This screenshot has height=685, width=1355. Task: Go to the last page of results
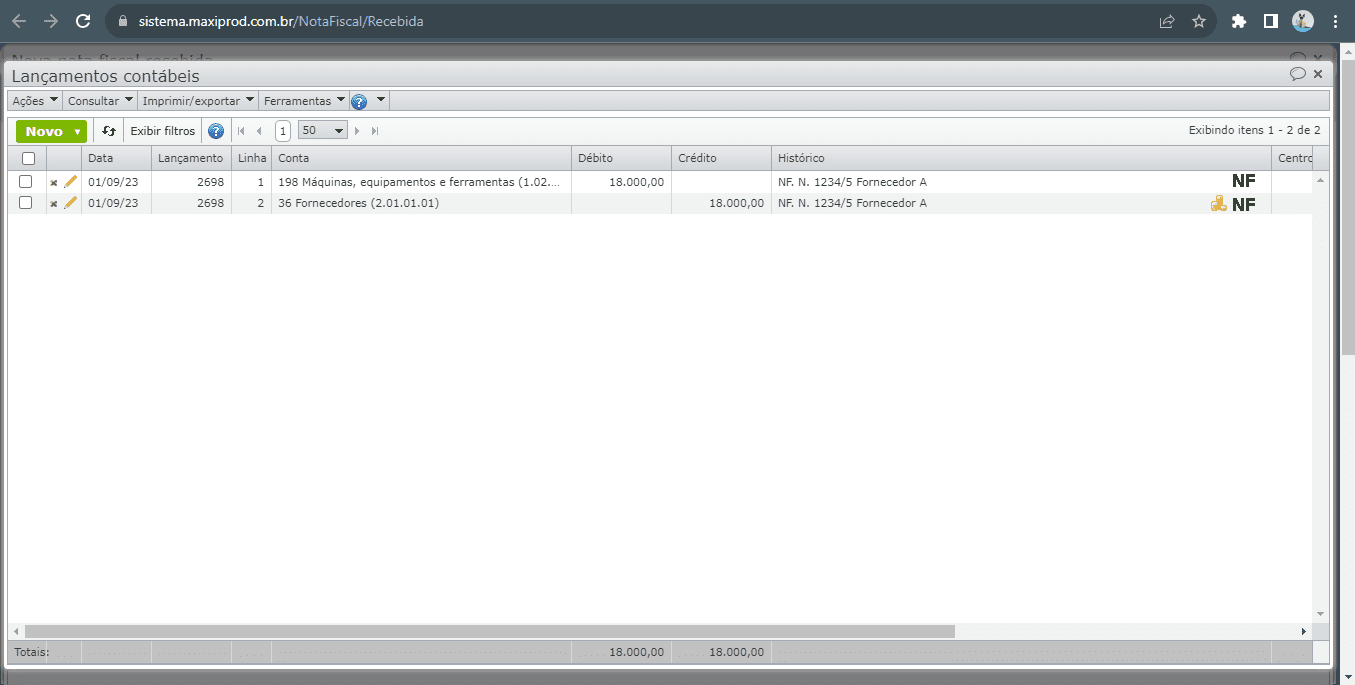coord(375,131)
